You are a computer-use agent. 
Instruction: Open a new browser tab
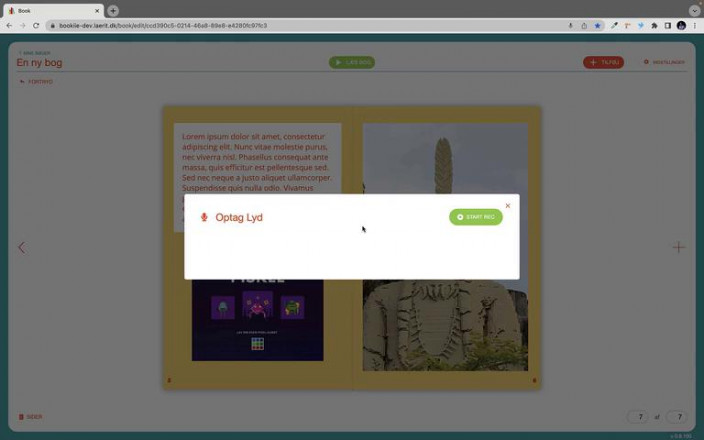point(113,11)
